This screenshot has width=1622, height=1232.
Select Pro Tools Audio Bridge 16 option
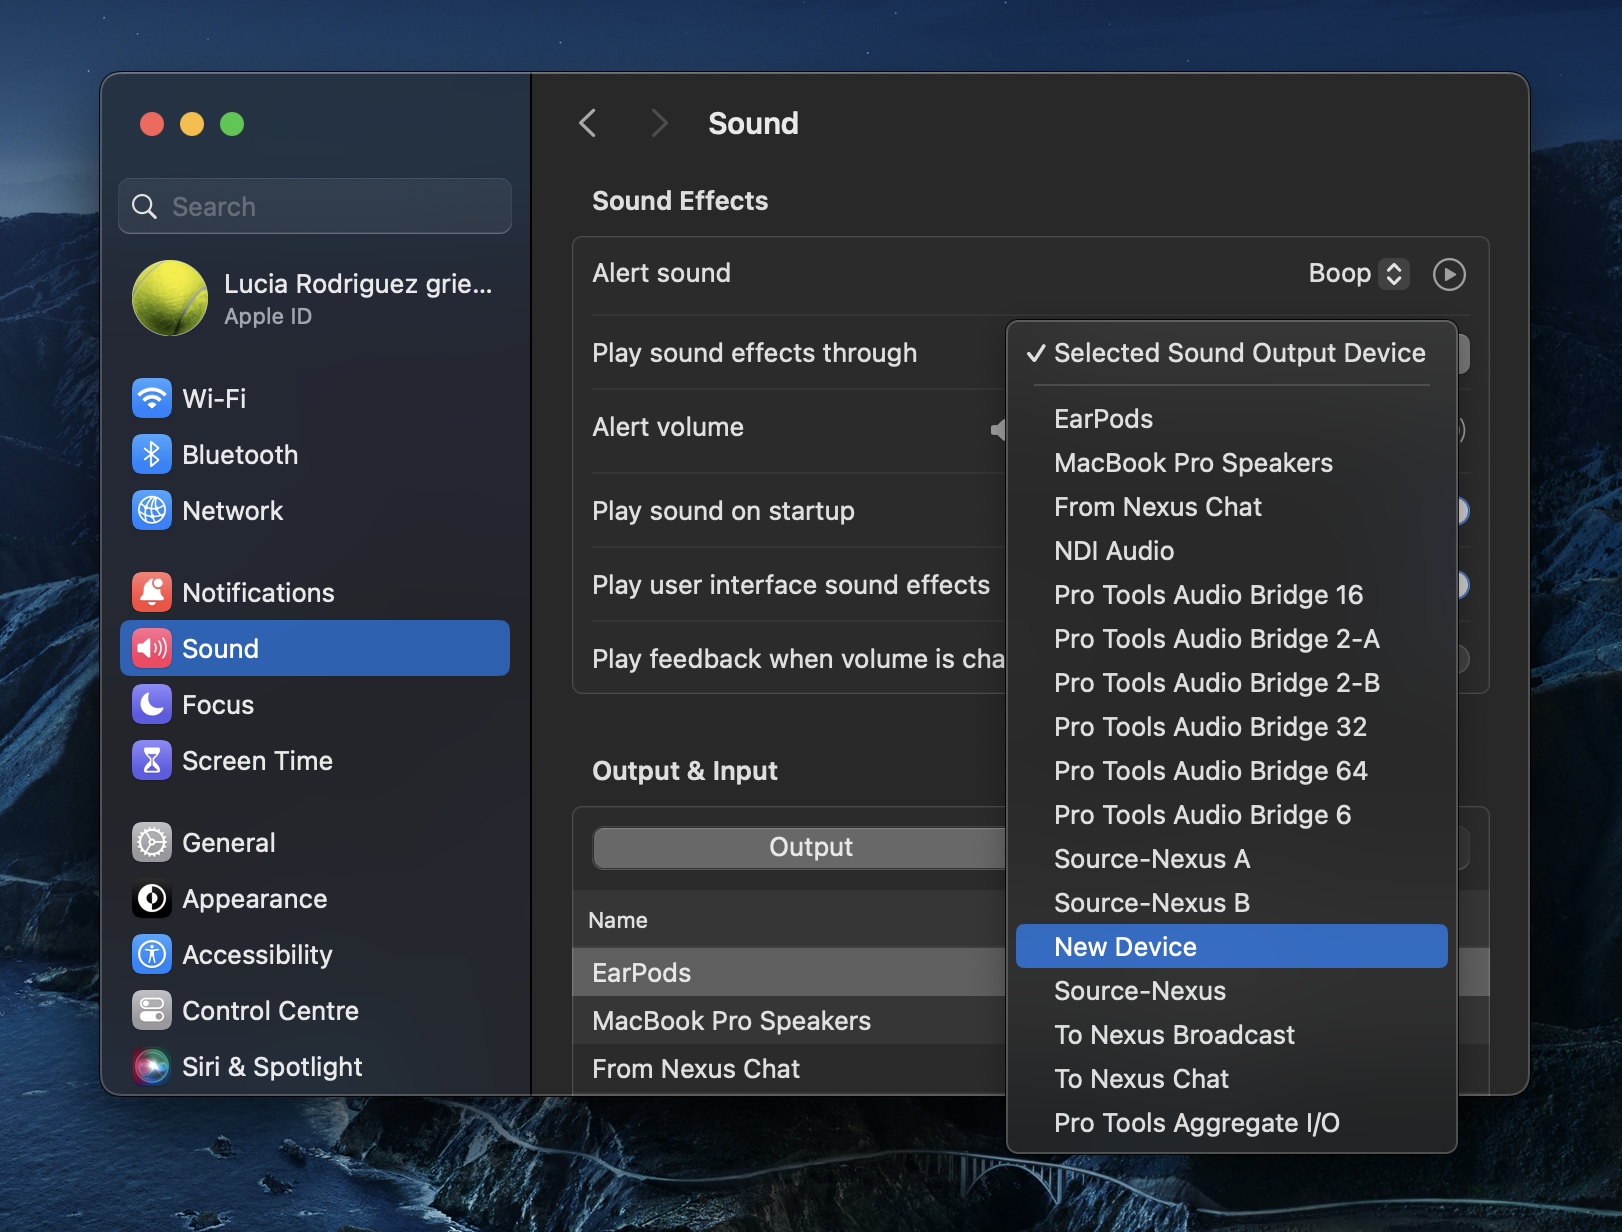pyautogui.click(x=1208, y=595)
